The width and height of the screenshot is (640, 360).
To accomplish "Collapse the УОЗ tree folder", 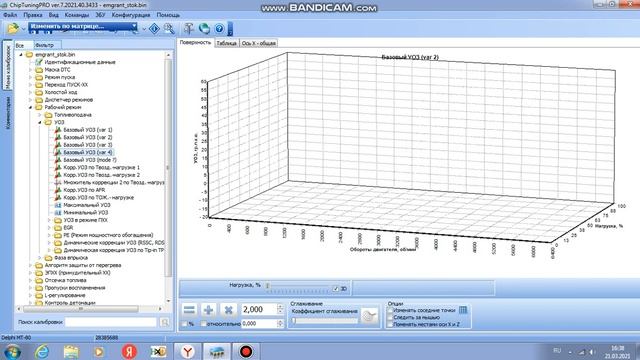I will point(40,122).
